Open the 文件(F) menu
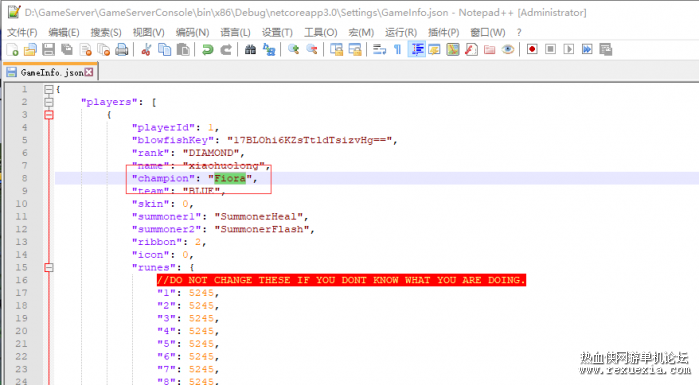Viewport: 699px width, 385px height. (x=22, y=33)
